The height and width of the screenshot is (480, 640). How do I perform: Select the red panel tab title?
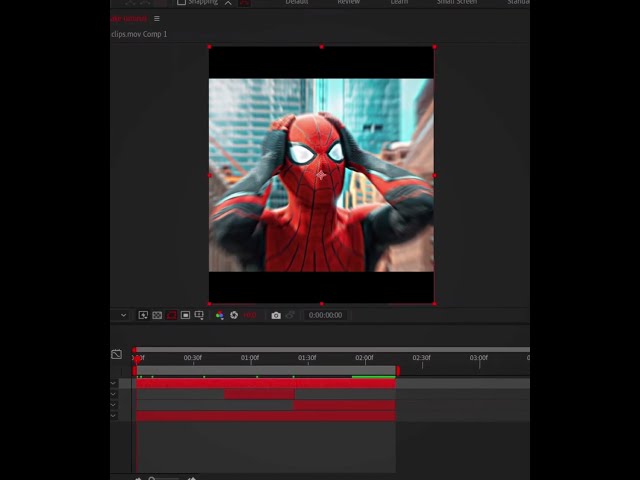(x=129, y=19)
